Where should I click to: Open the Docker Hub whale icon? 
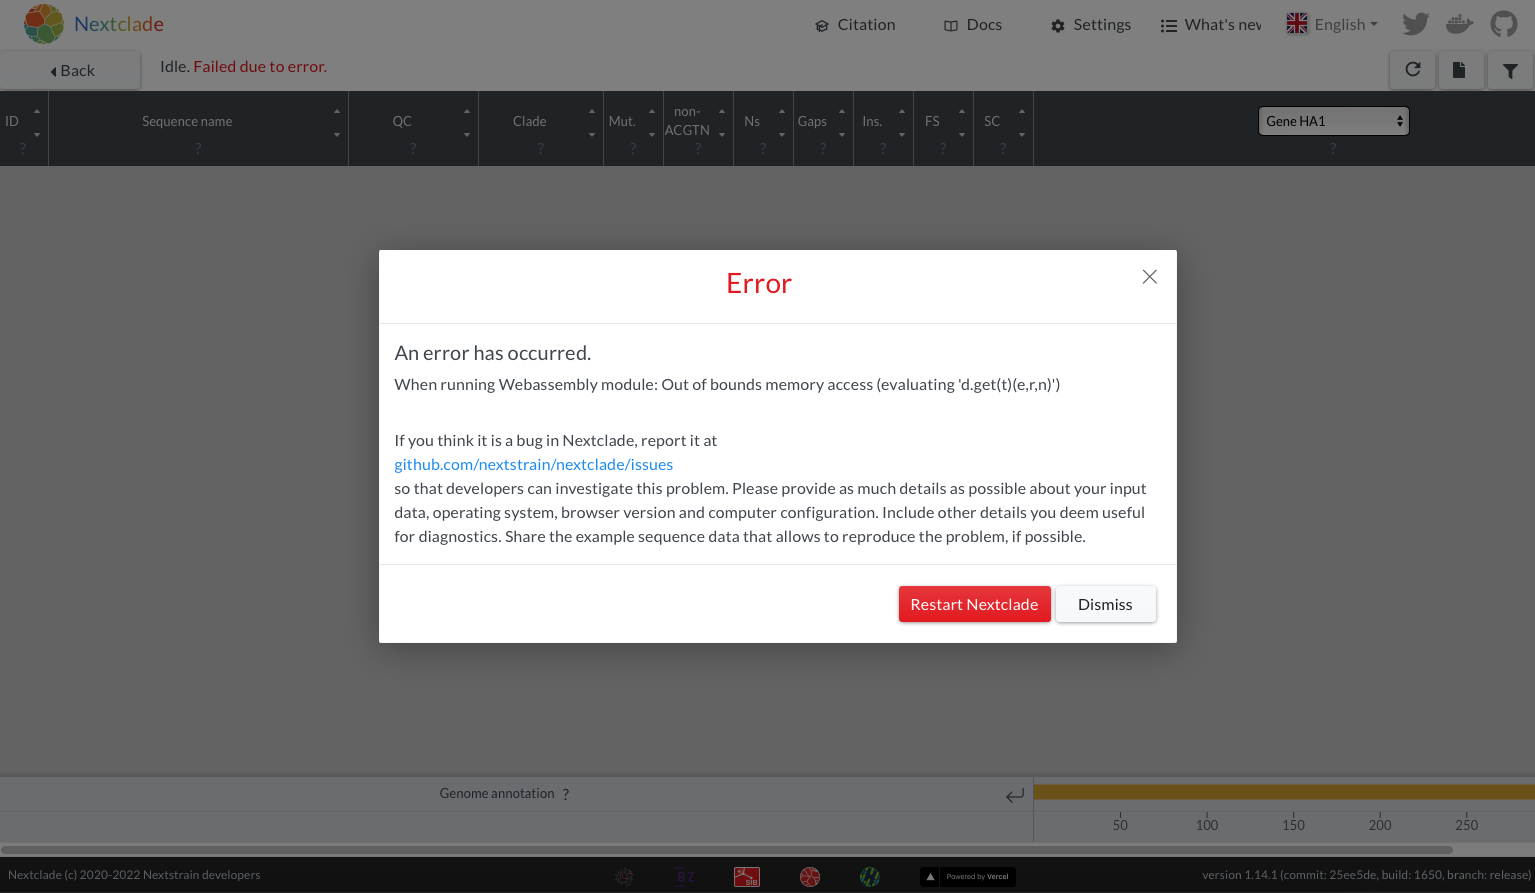1459,23
